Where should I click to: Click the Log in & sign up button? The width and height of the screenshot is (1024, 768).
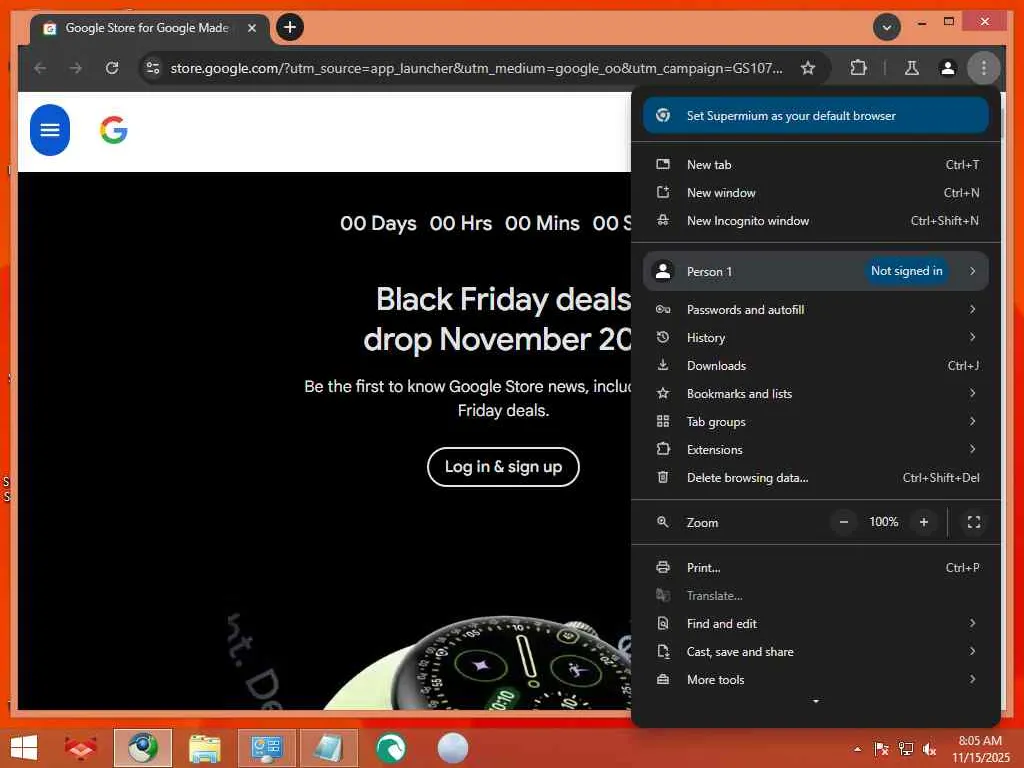503,467
